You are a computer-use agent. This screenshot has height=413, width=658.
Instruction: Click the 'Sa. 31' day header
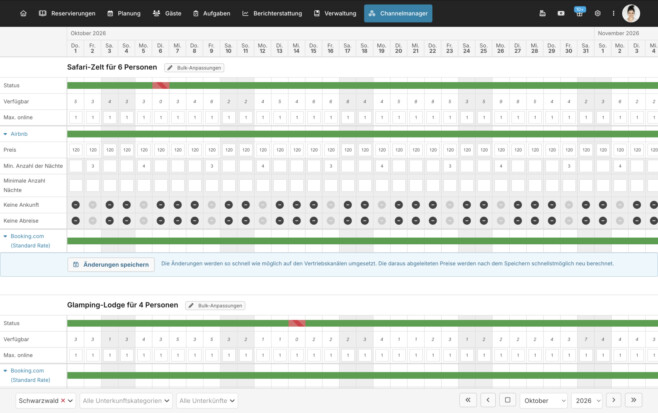click(x=585, y=48)
